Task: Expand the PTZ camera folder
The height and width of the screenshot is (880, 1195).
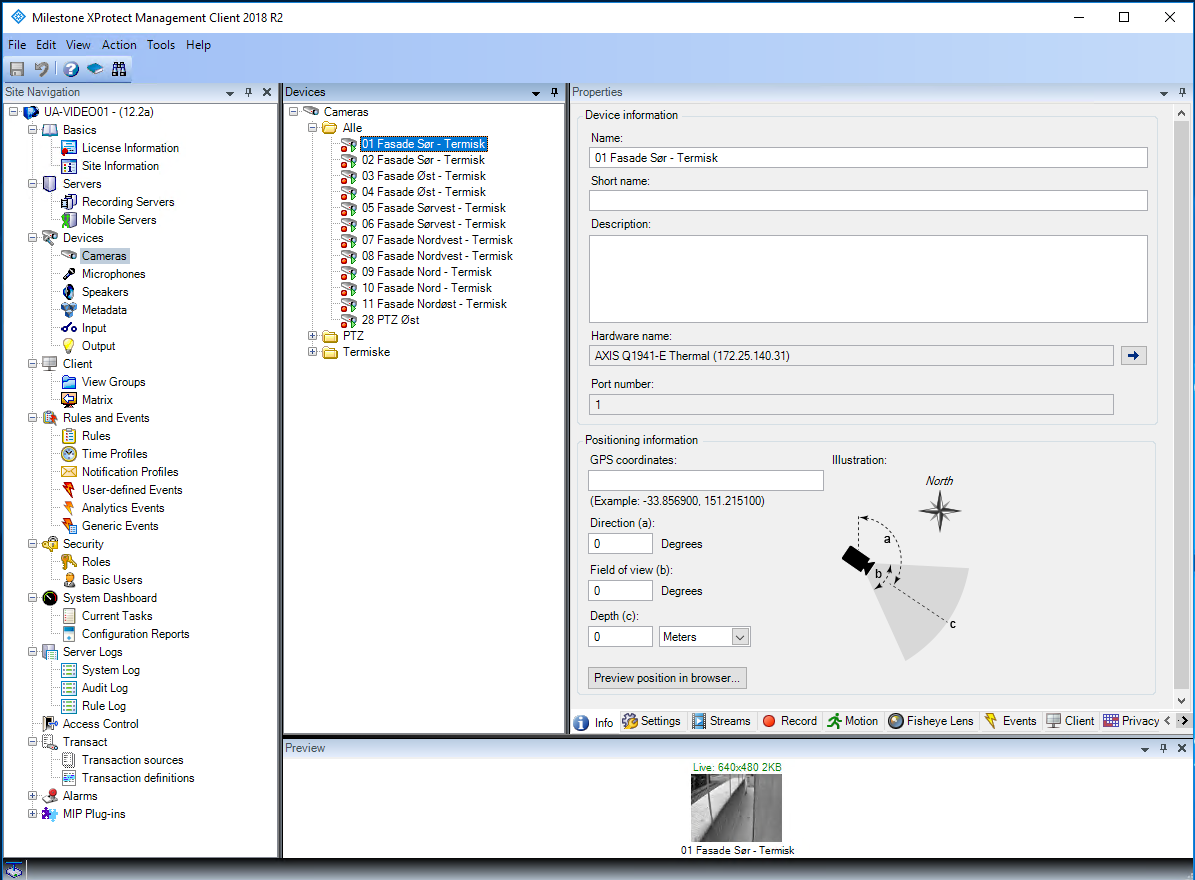Action: [x=312, y=336]
